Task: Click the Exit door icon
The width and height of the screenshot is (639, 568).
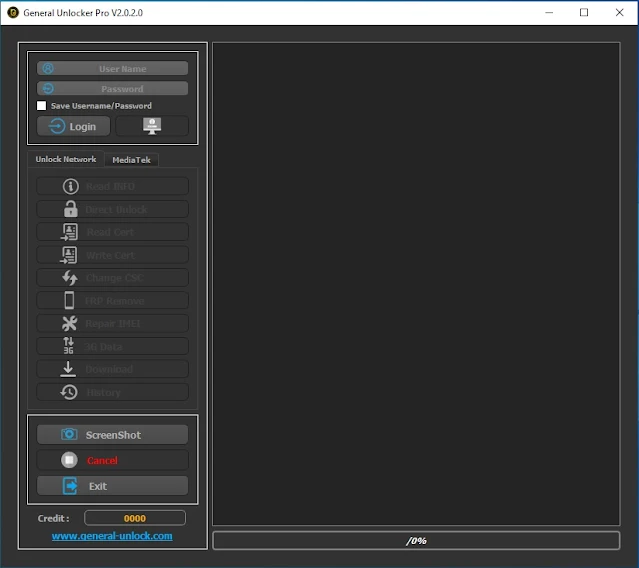Action: [70, 486]
